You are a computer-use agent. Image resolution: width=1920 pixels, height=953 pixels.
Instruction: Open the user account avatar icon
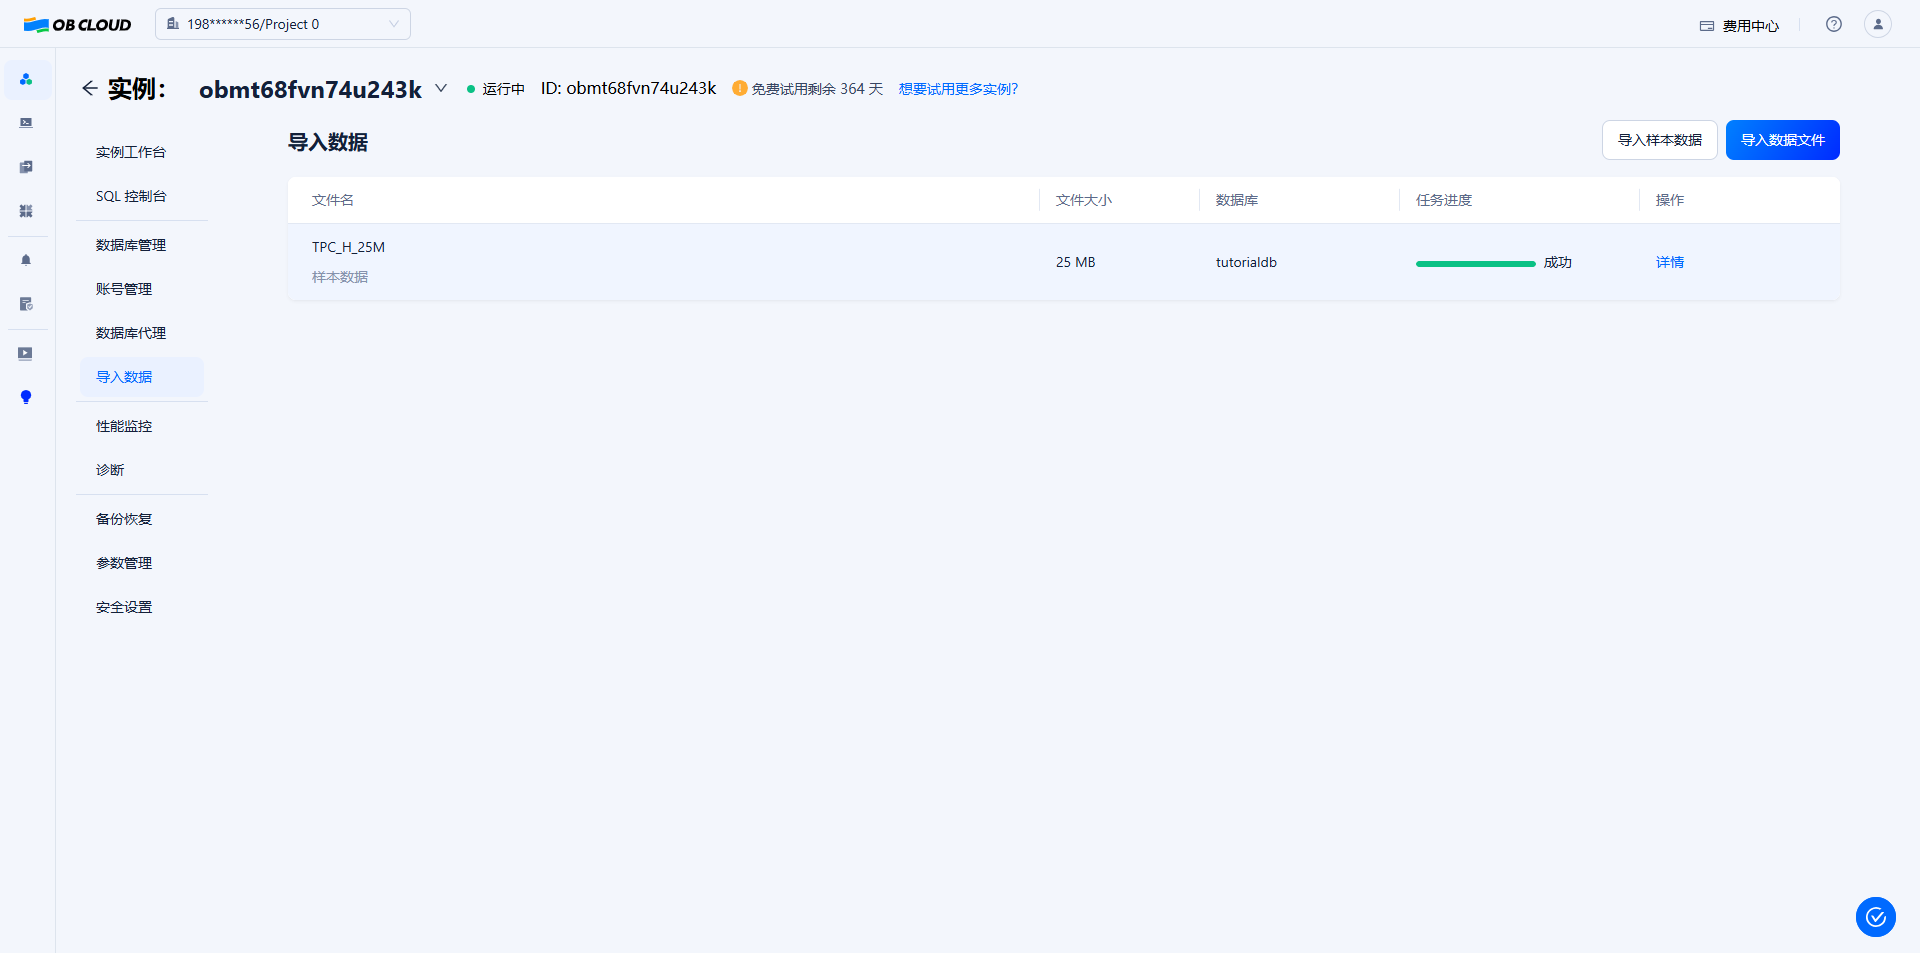(x=1877, y=24)
